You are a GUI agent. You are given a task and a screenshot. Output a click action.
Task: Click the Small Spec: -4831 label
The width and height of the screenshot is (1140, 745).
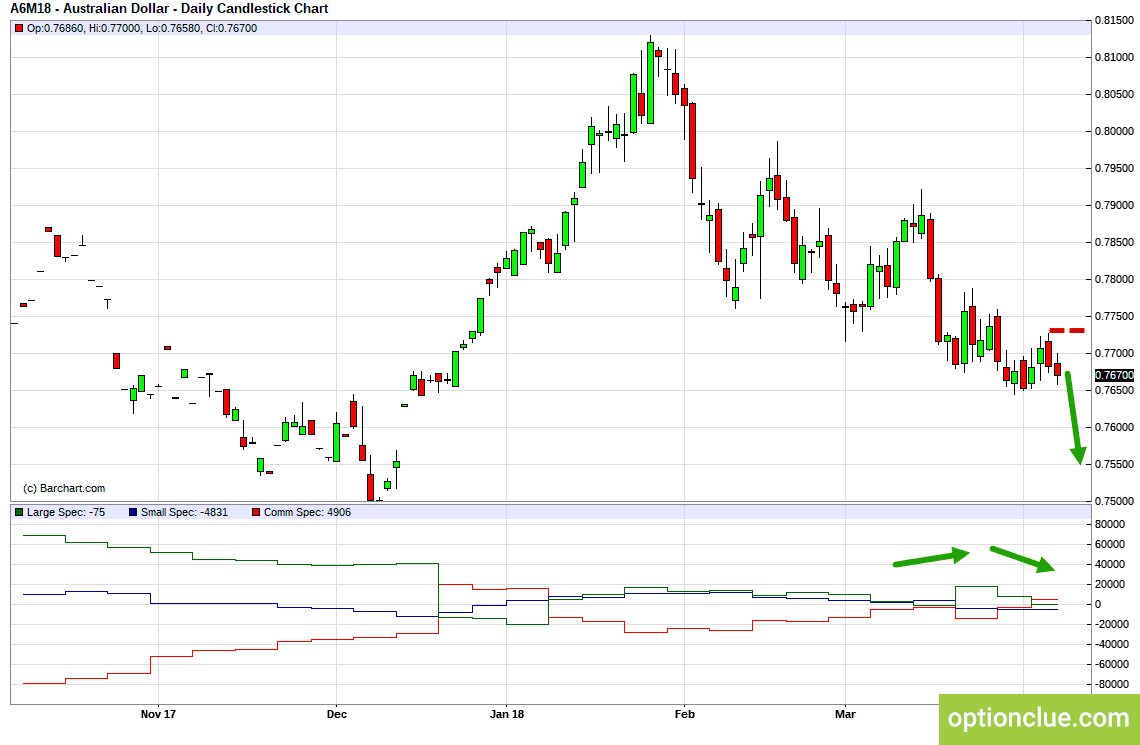184,512
